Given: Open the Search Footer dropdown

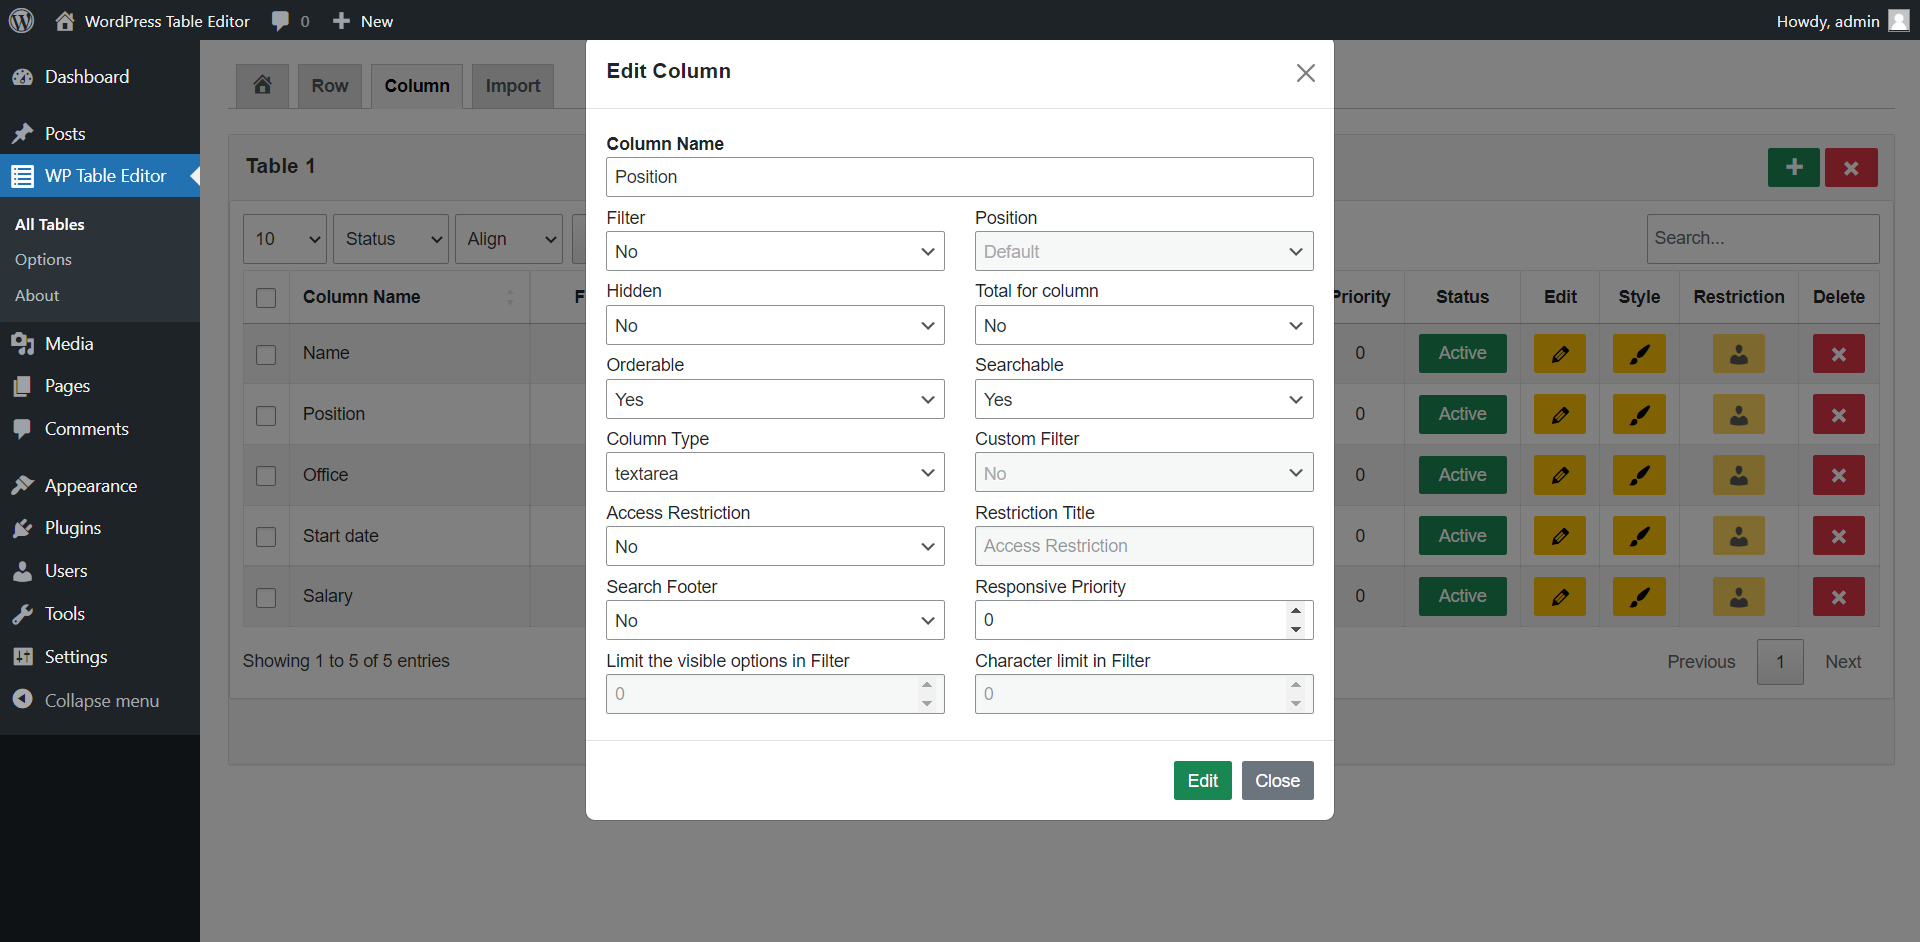Looking at the screenshot, I should [775, 620].
